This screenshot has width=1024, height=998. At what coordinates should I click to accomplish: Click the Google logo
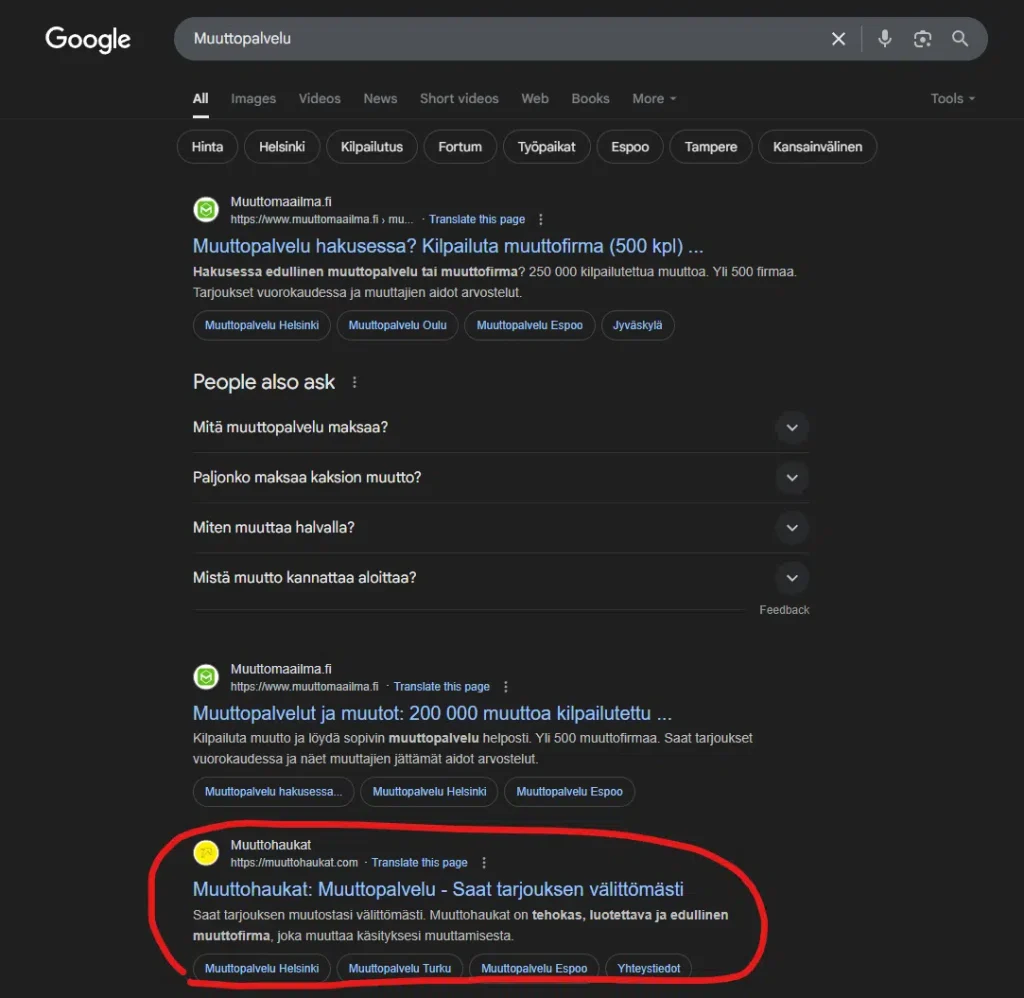pyautogui.click(x=88, y=40)
